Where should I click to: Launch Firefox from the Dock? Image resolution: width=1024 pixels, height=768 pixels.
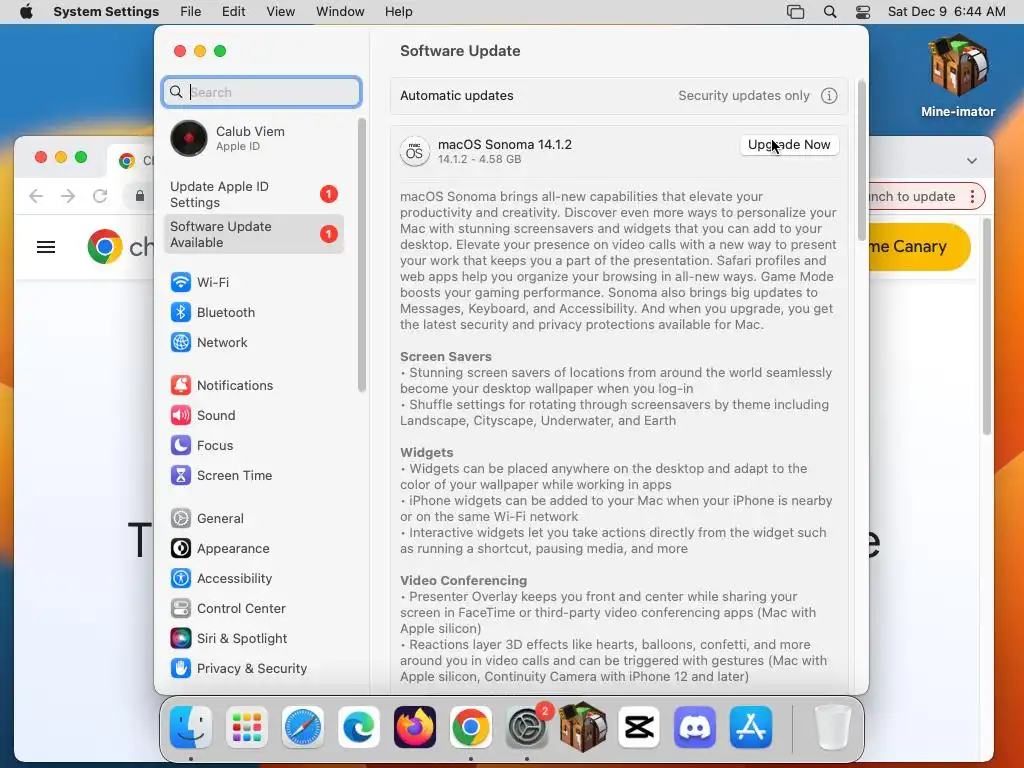(415, 727)
